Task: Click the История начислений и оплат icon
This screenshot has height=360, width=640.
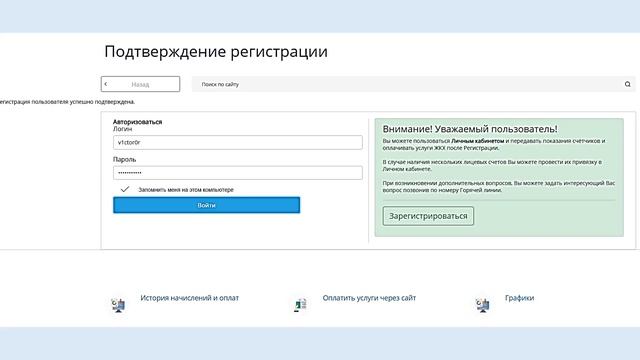Action: pos(118,305)
